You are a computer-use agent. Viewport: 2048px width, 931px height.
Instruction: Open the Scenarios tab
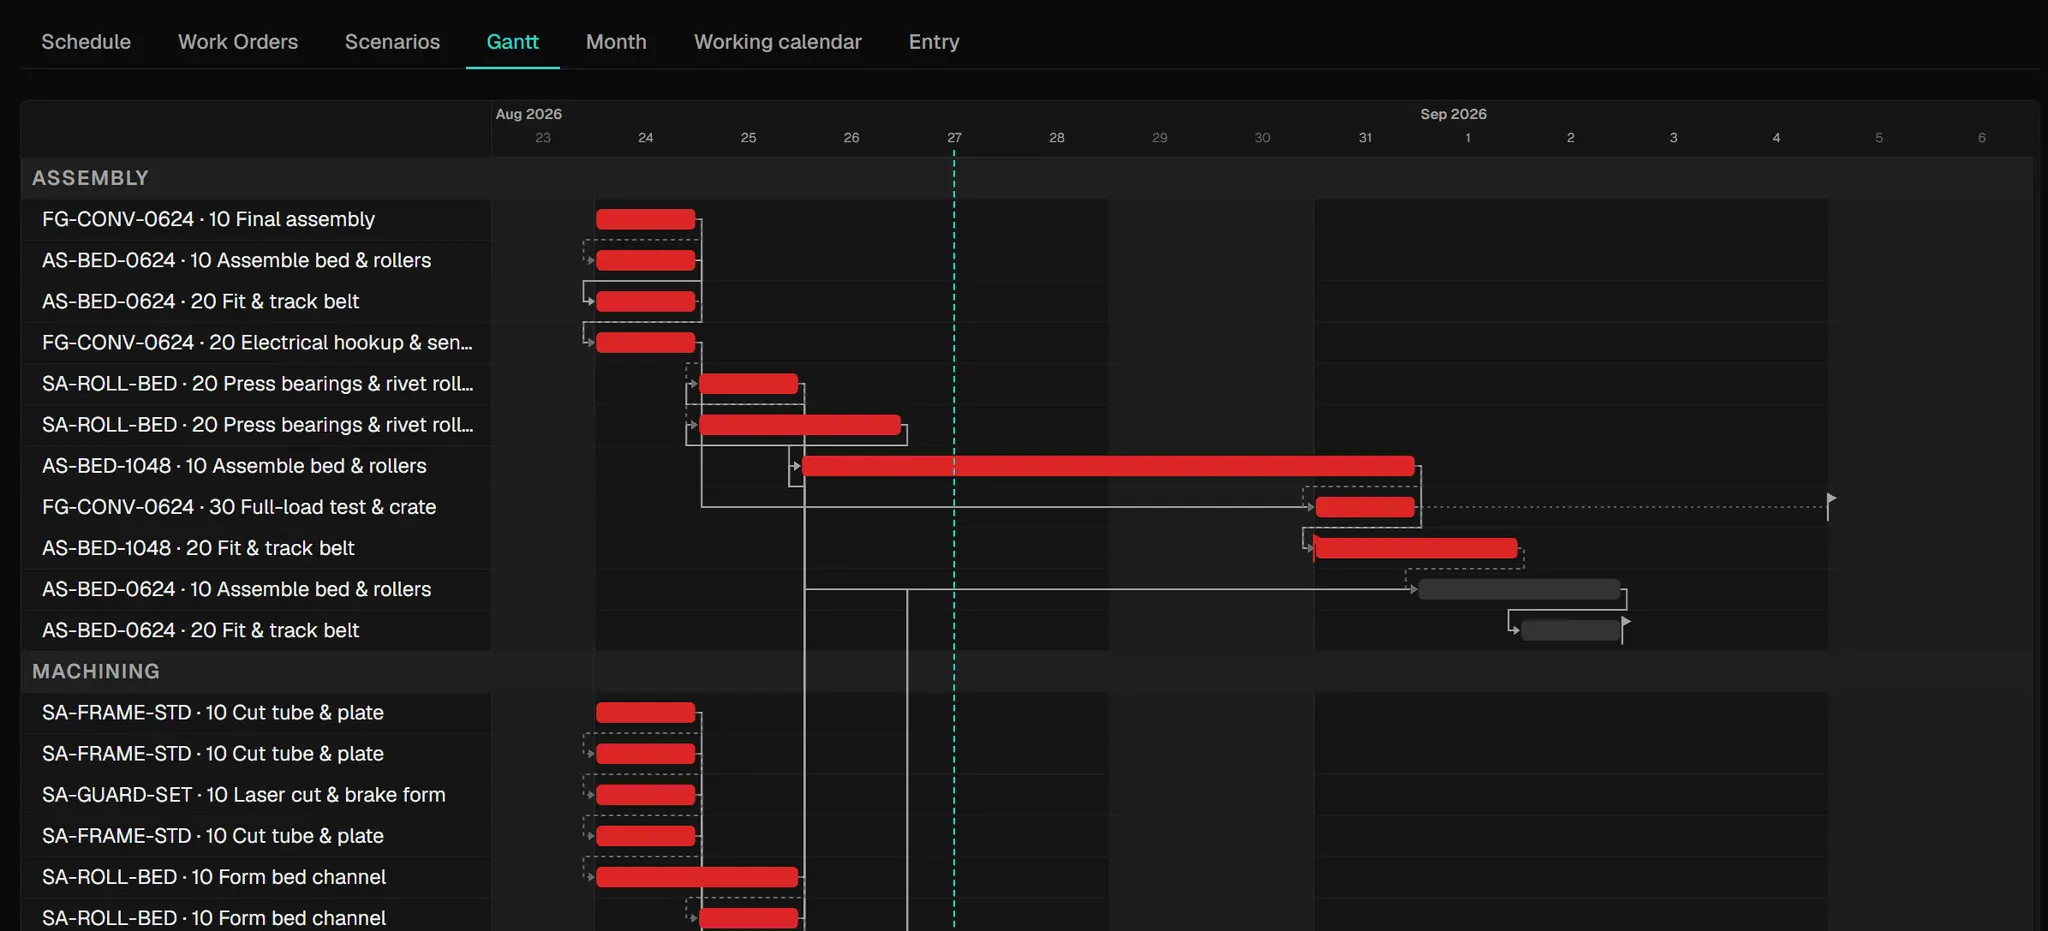(x=392, y=42)
